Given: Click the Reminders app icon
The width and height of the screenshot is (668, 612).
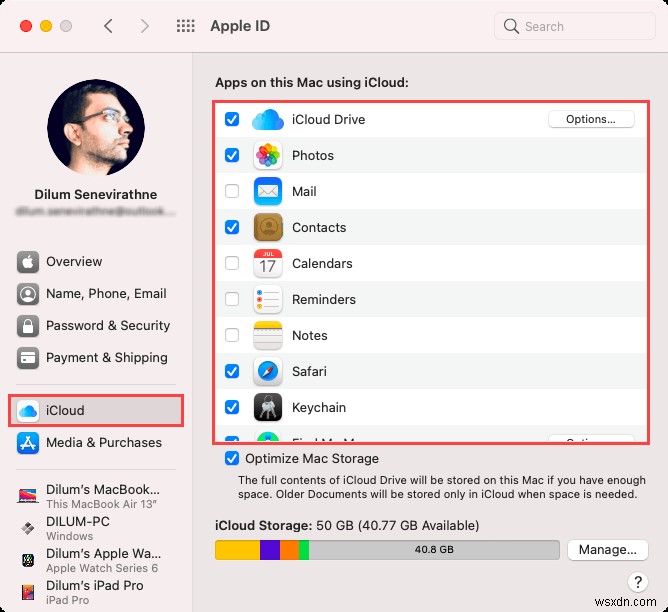Looking at the screenshot, I should (x=268, y=299).
